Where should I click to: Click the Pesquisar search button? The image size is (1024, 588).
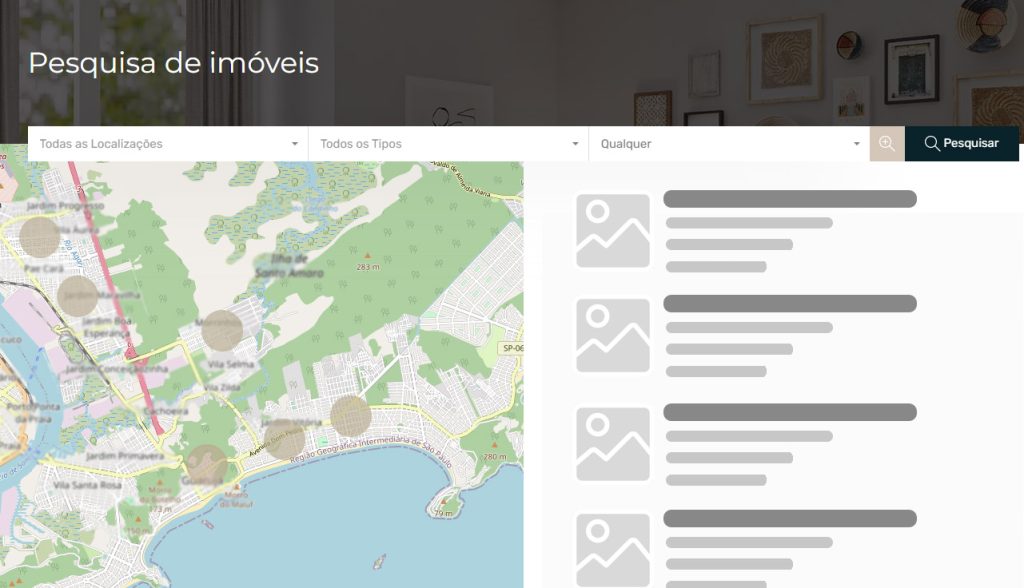tap(961, 144)
